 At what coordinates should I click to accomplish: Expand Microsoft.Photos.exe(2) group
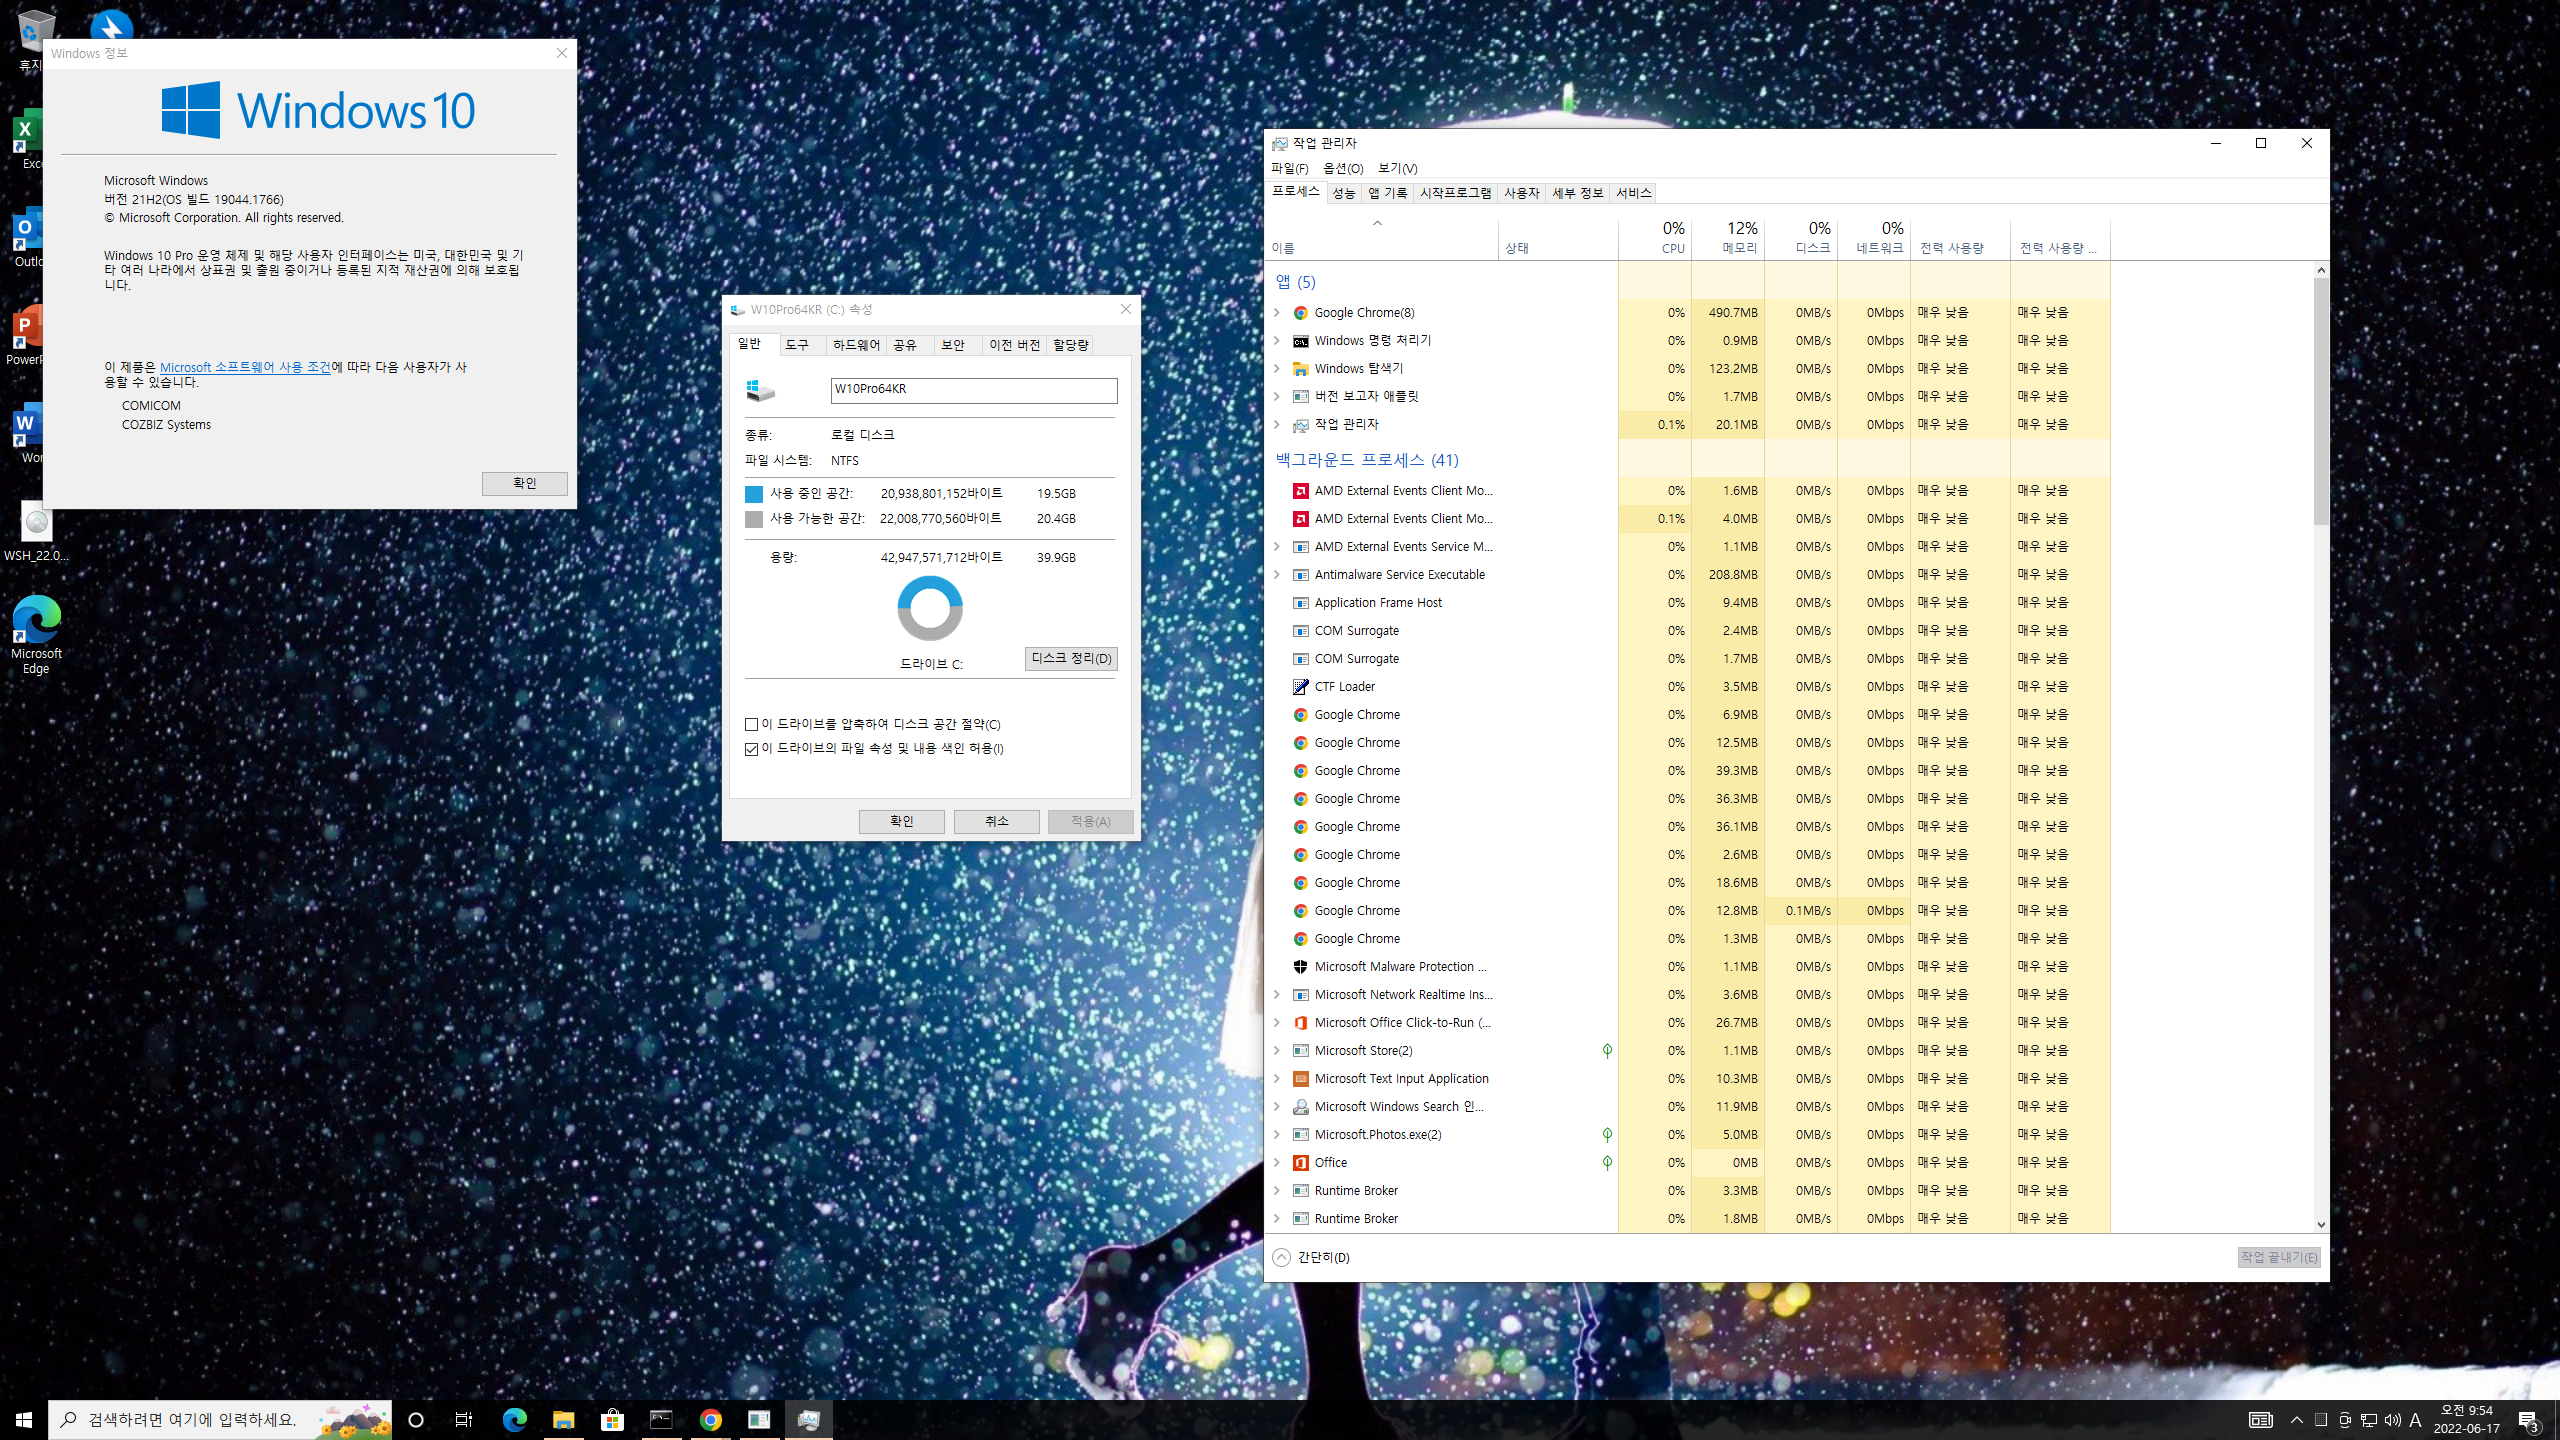(1277, 1135)
